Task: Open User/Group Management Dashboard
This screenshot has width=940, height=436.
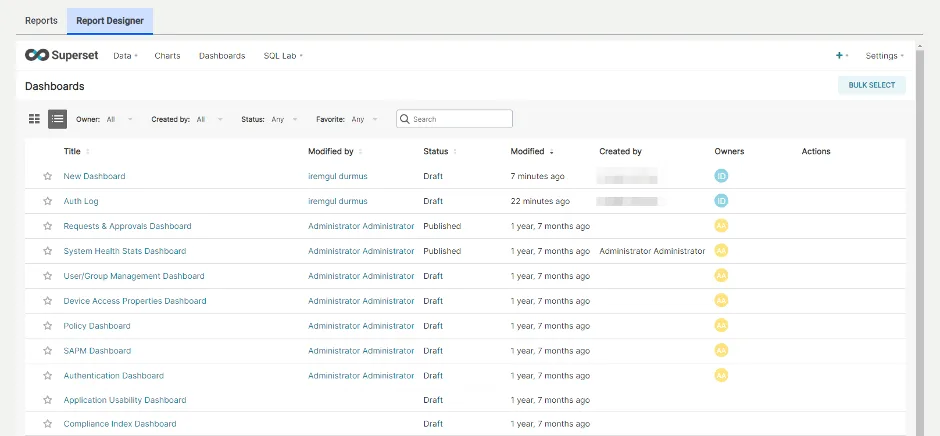Action: coord(134,276)
